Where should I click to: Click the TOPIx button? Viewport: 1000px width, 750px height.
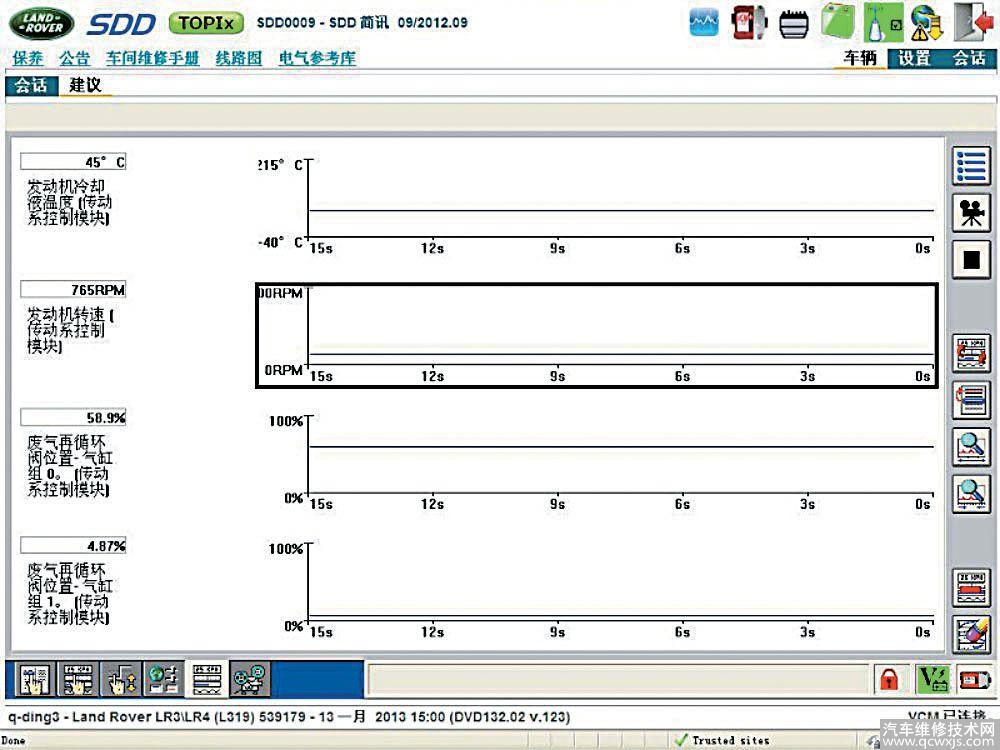206,22
